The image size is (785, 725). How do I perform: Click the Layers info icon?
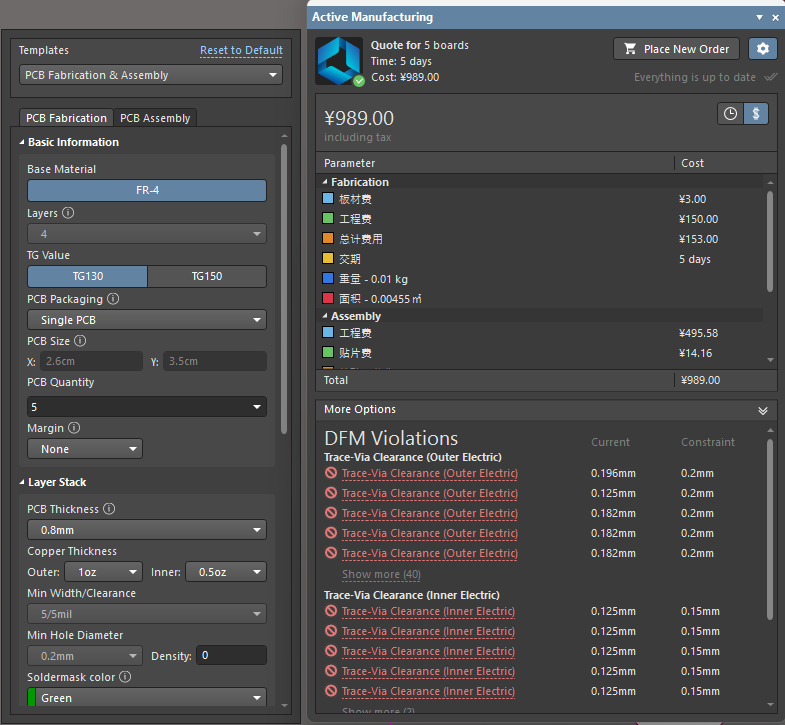point(68,213)
